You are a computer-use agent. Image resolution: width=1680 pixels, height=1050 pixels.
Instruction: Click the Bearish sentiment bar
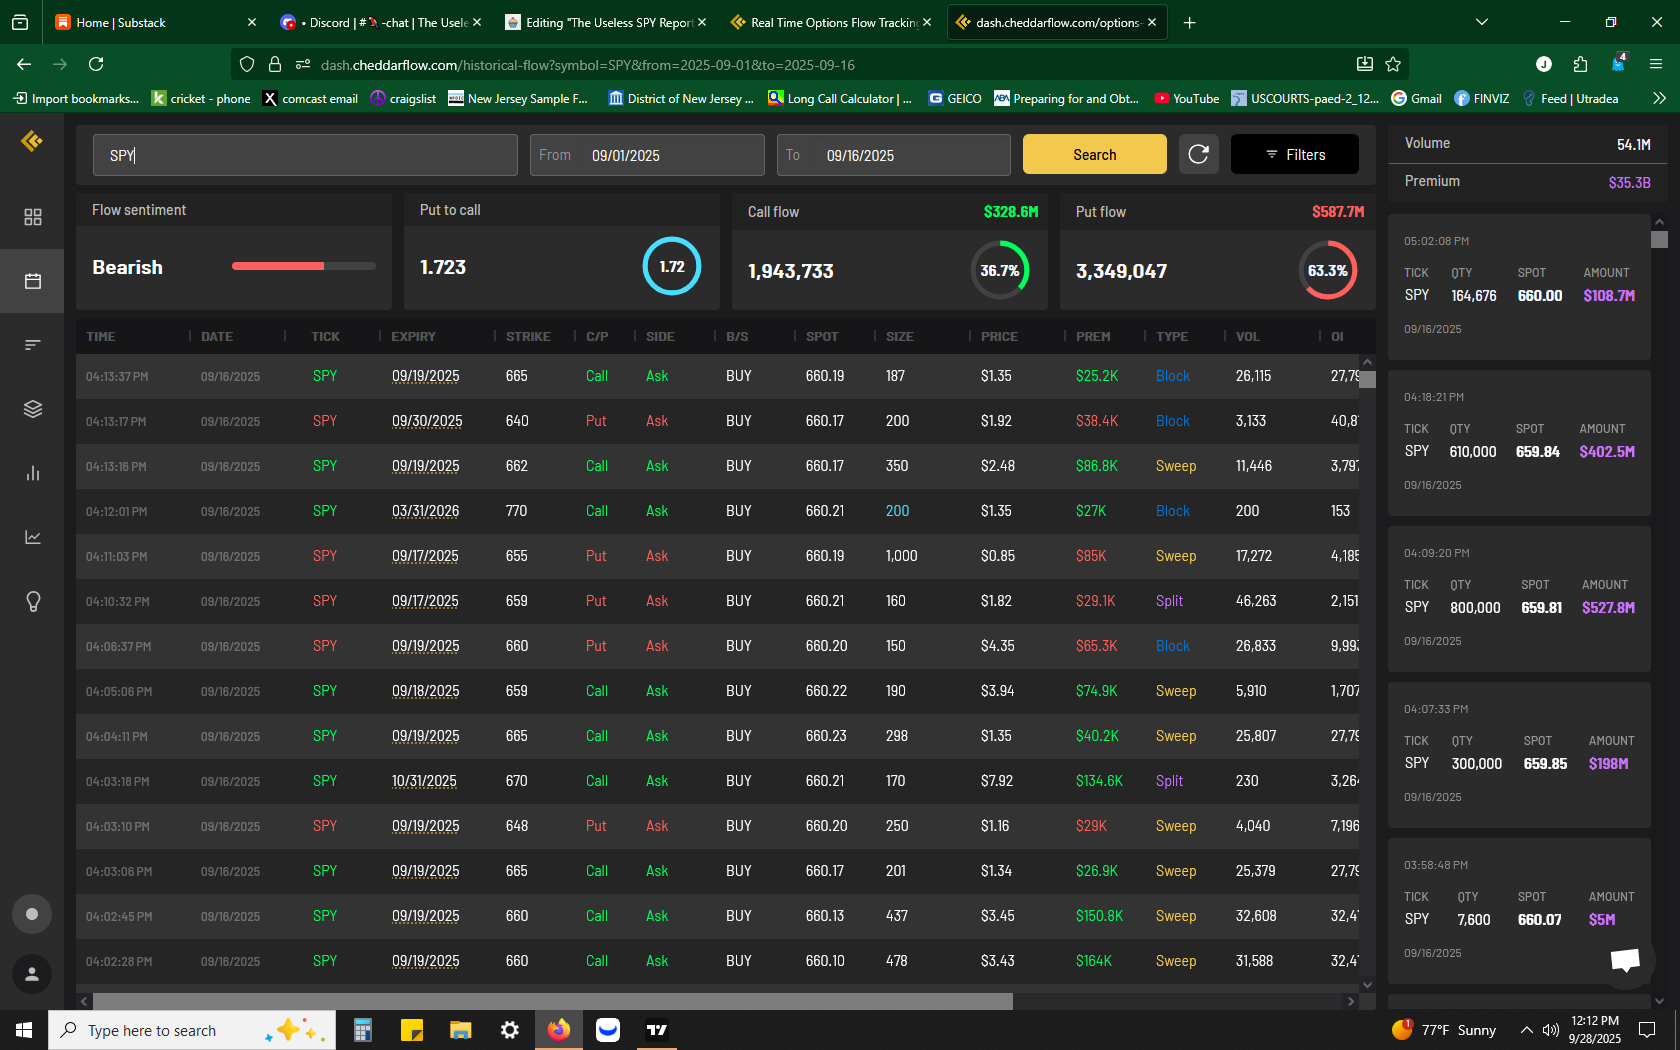(304, 266)
